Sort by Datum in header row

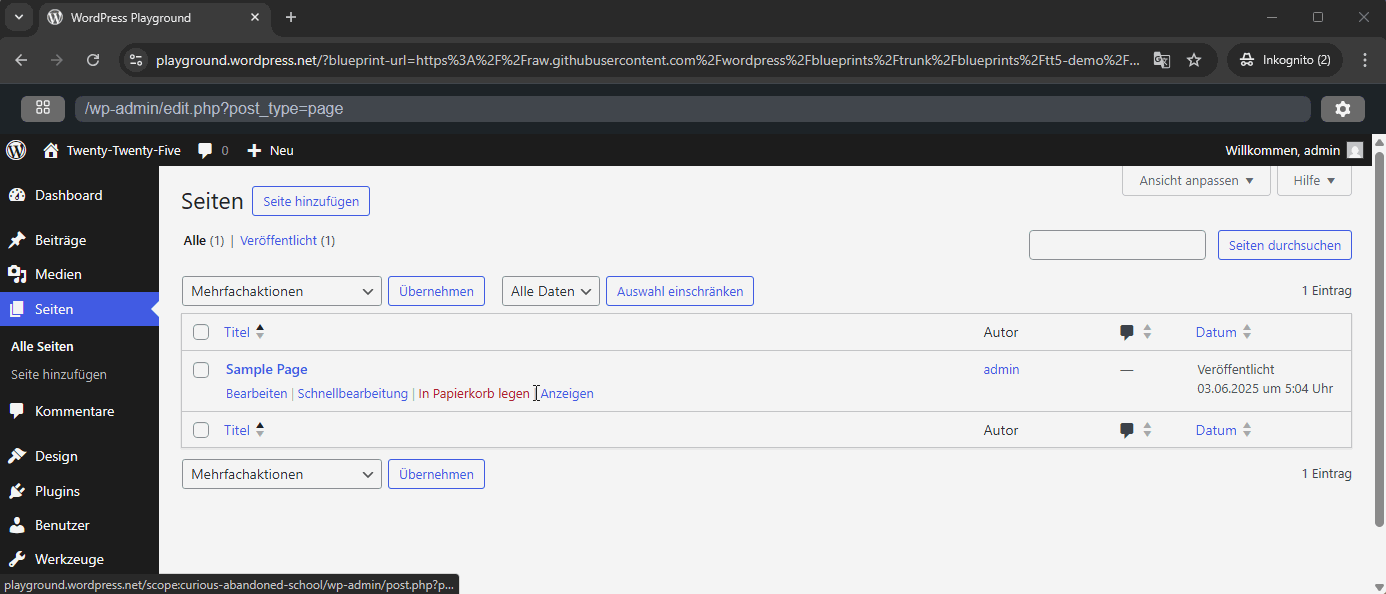coord(1224,332)
